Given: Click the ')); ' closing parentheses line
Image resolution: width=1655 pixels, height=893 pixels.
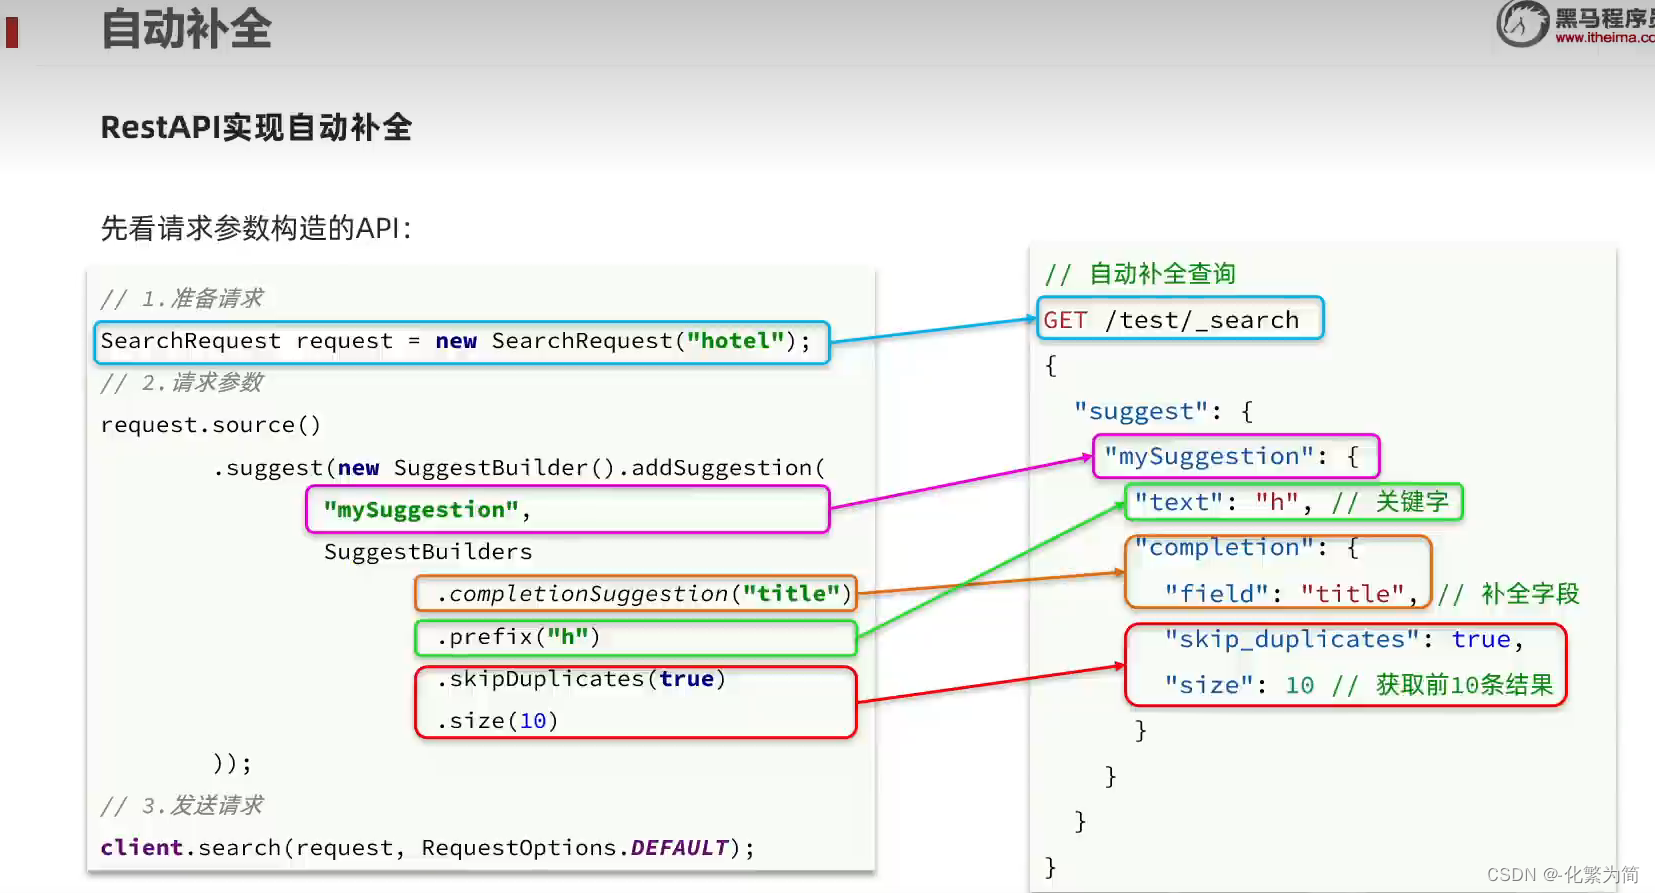Looking at the screenshot, I should pos(232,764).
